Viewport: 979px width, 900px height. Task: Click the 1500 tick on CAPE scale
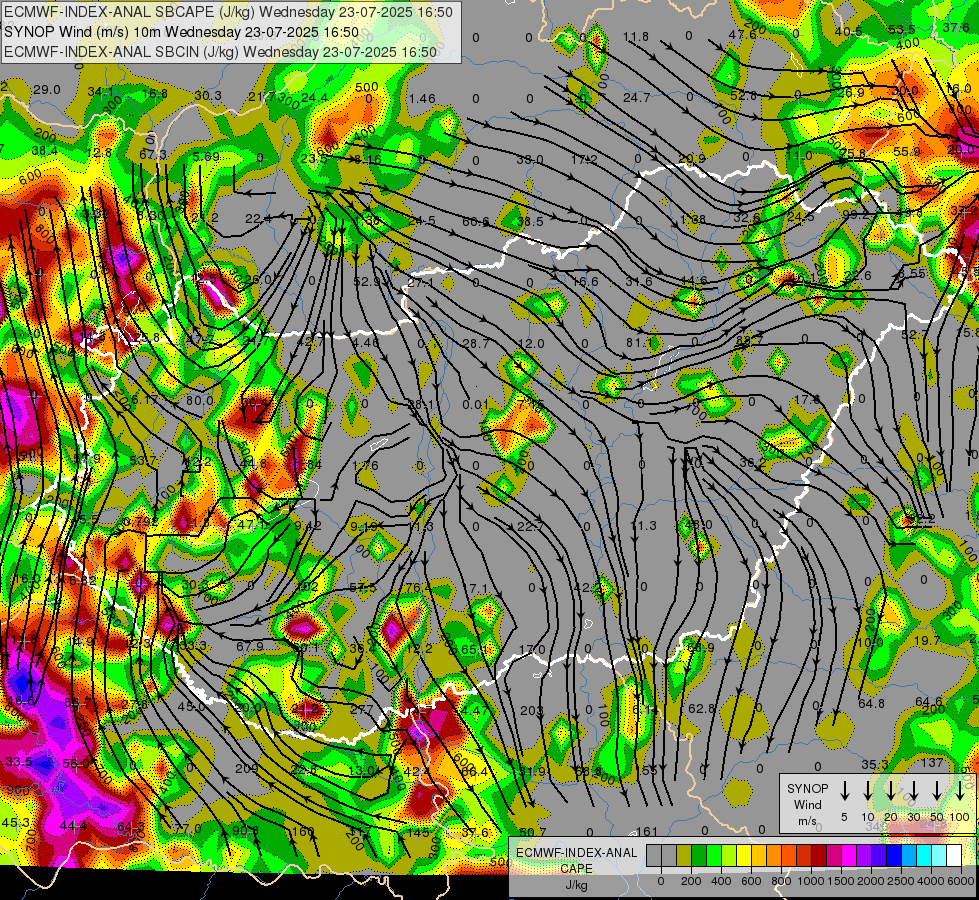841,881
